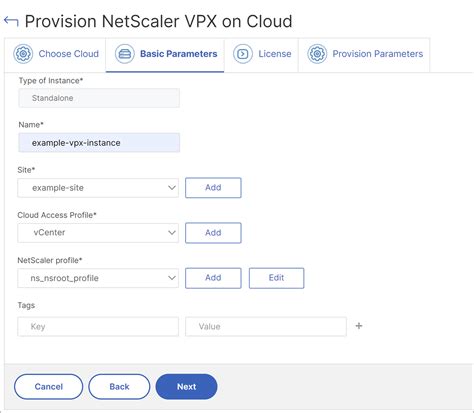Edit the ns_nsroot_profile NetScaler profile
This screenshot has width=474, height=413.
[x=276, y=278]
